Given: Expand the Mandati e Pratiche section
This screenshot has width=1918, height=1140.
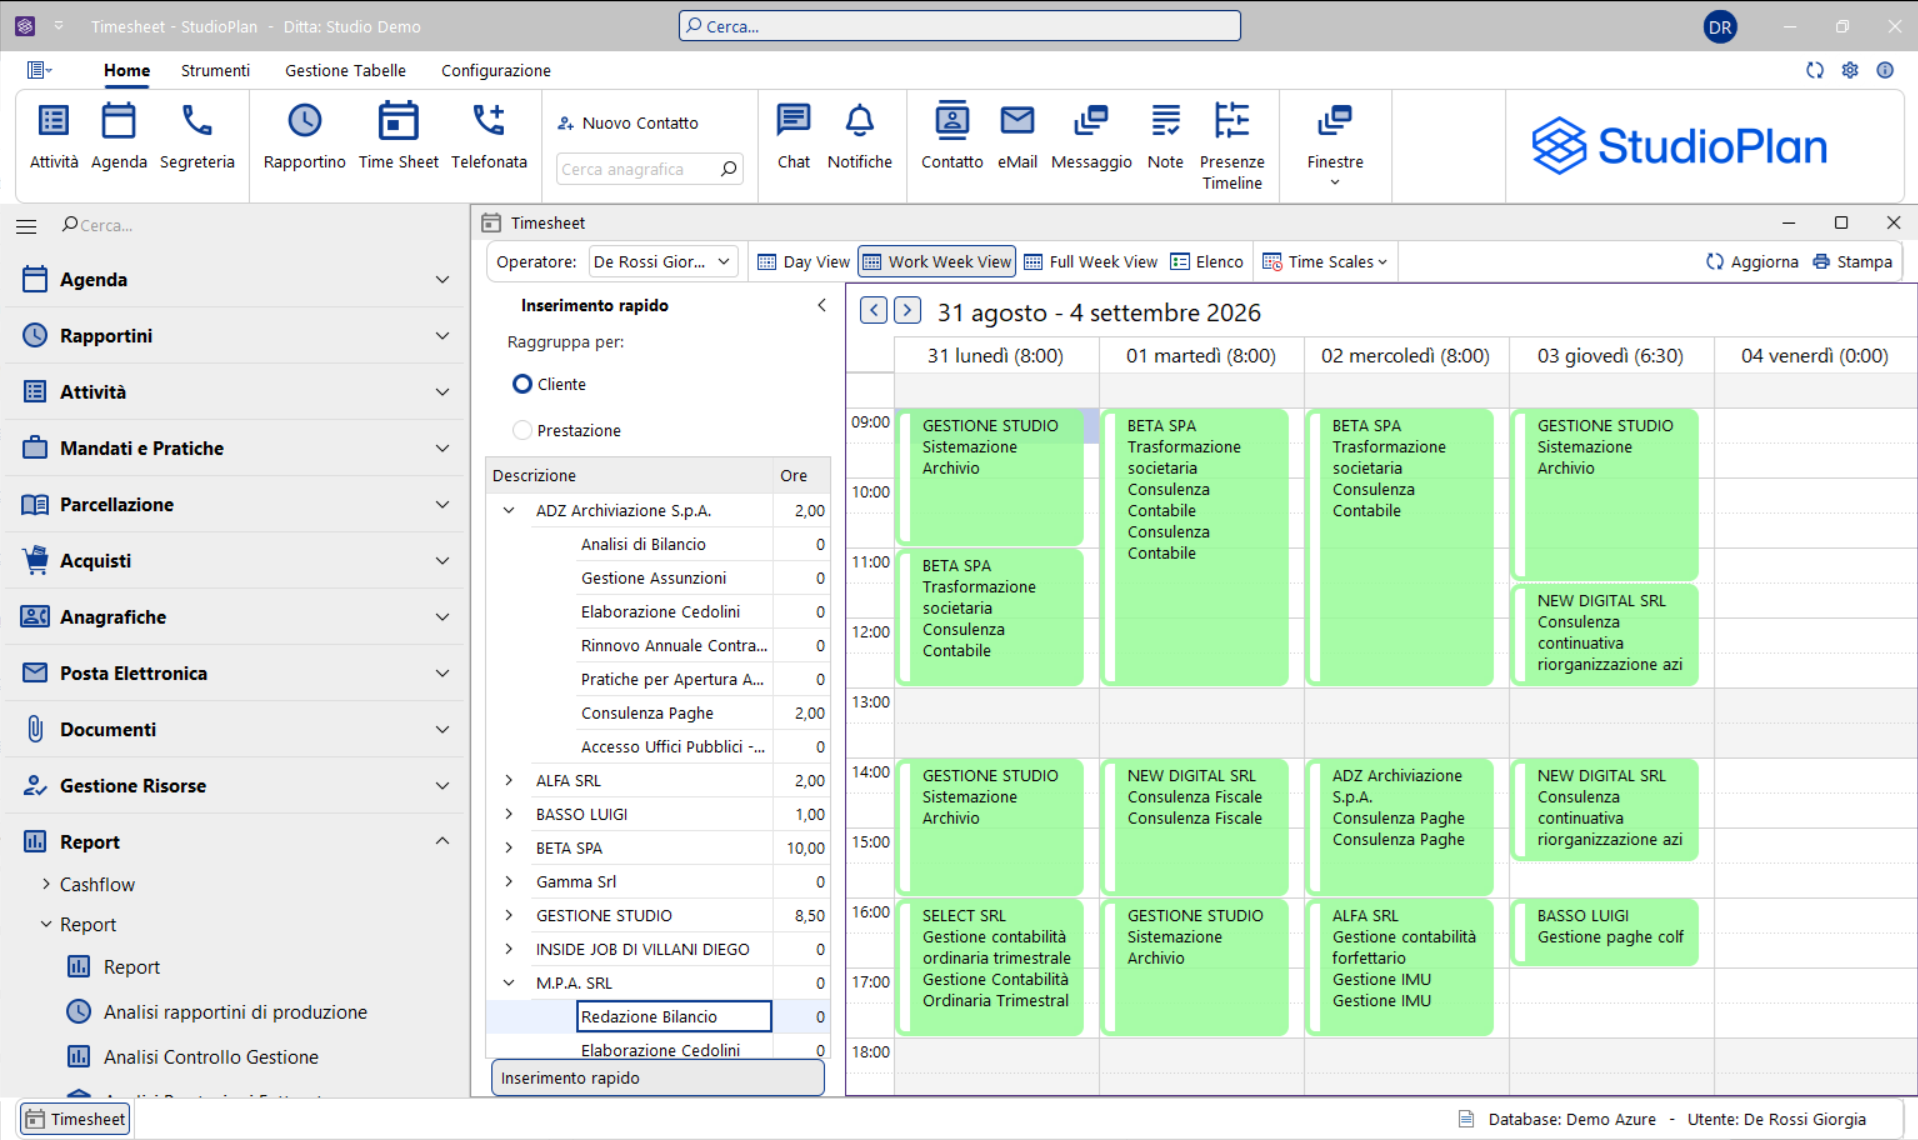Looking at the screenshot, I should [235, 448].
